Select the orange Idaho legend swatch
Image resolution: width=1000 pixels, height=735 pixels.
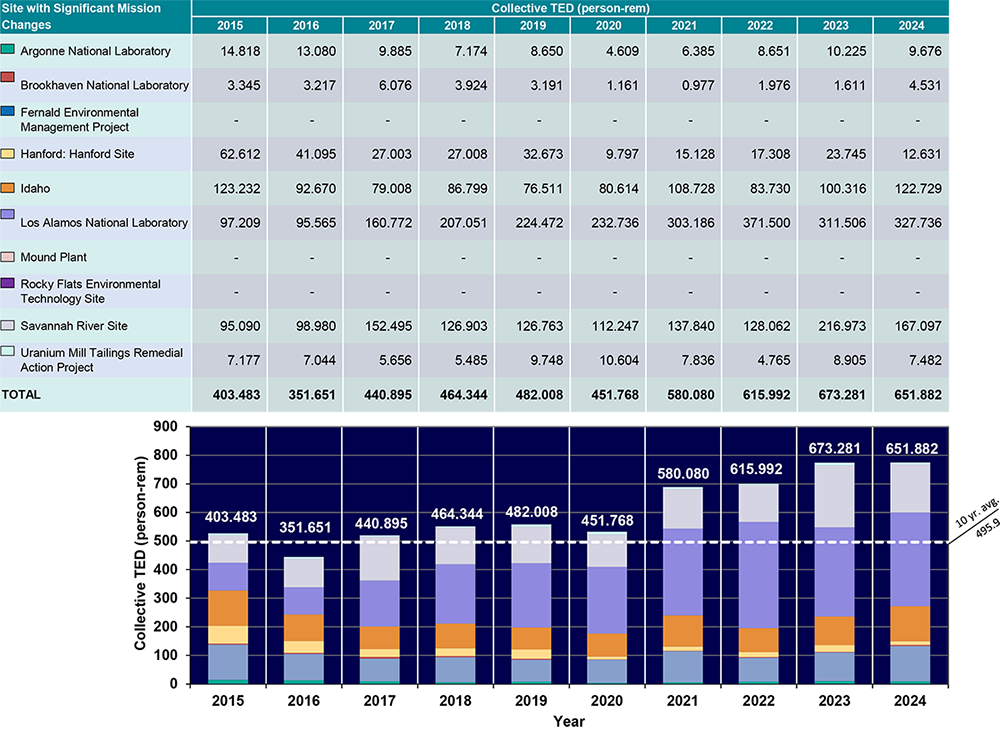(8, 188)
